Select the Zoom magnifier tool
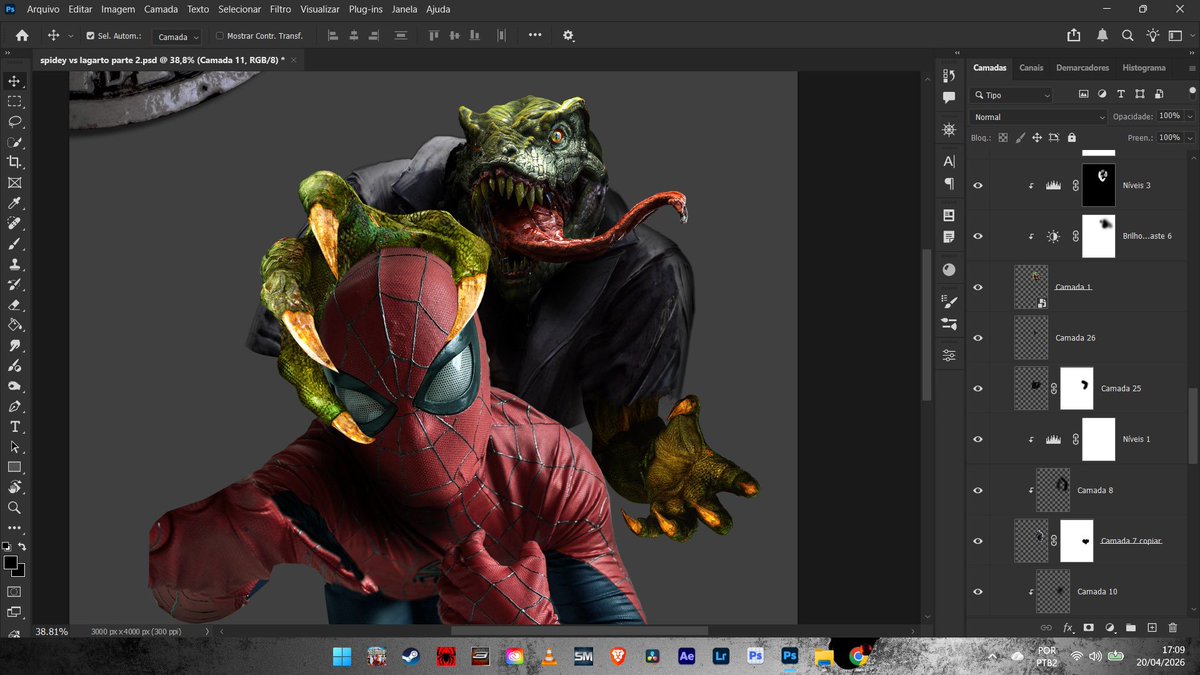 (x=14, y=508)
